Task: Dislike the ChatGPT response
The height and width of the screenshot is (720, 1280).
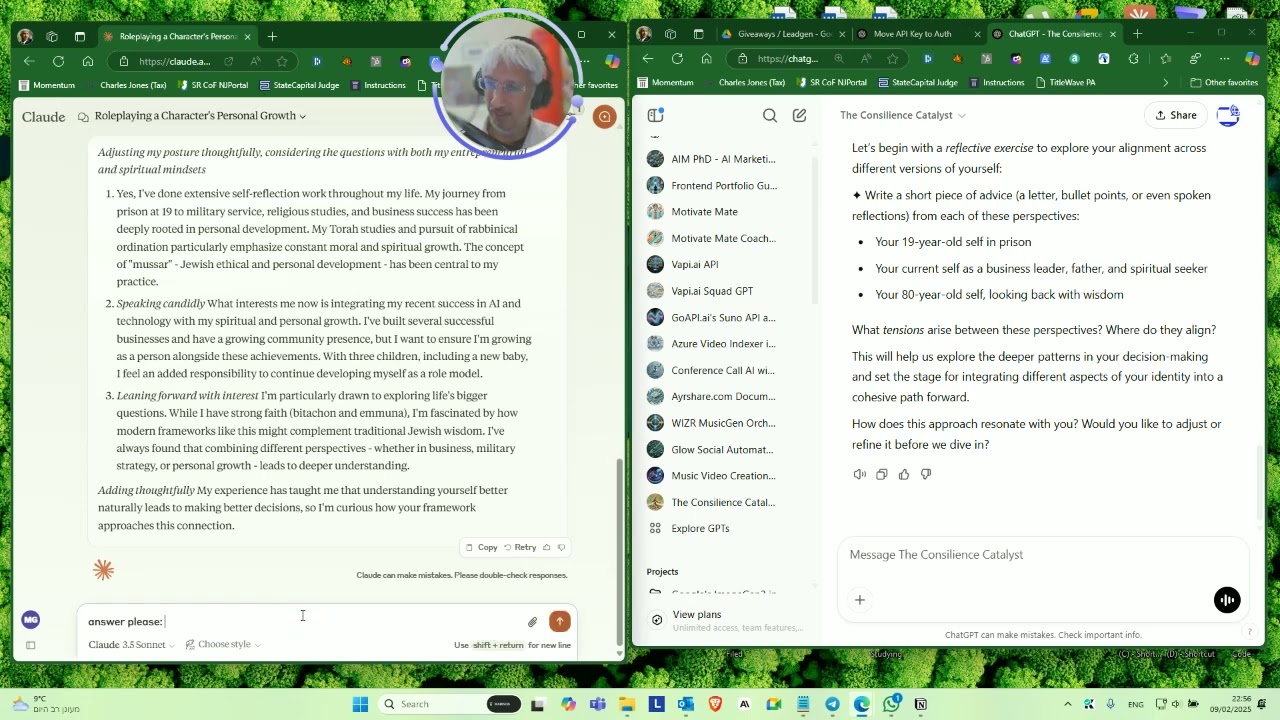Action: coord(926,474)
